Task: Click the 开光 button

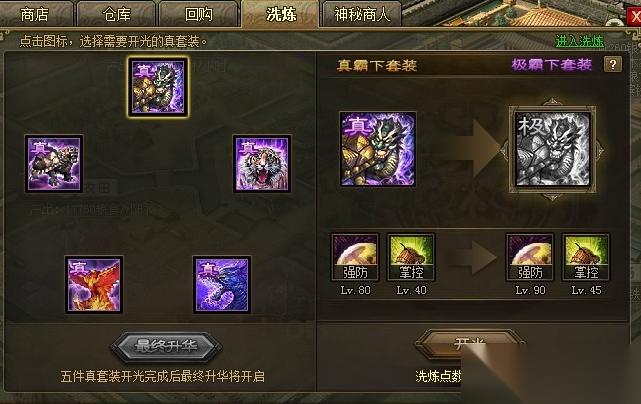Action: click(470, 344)
